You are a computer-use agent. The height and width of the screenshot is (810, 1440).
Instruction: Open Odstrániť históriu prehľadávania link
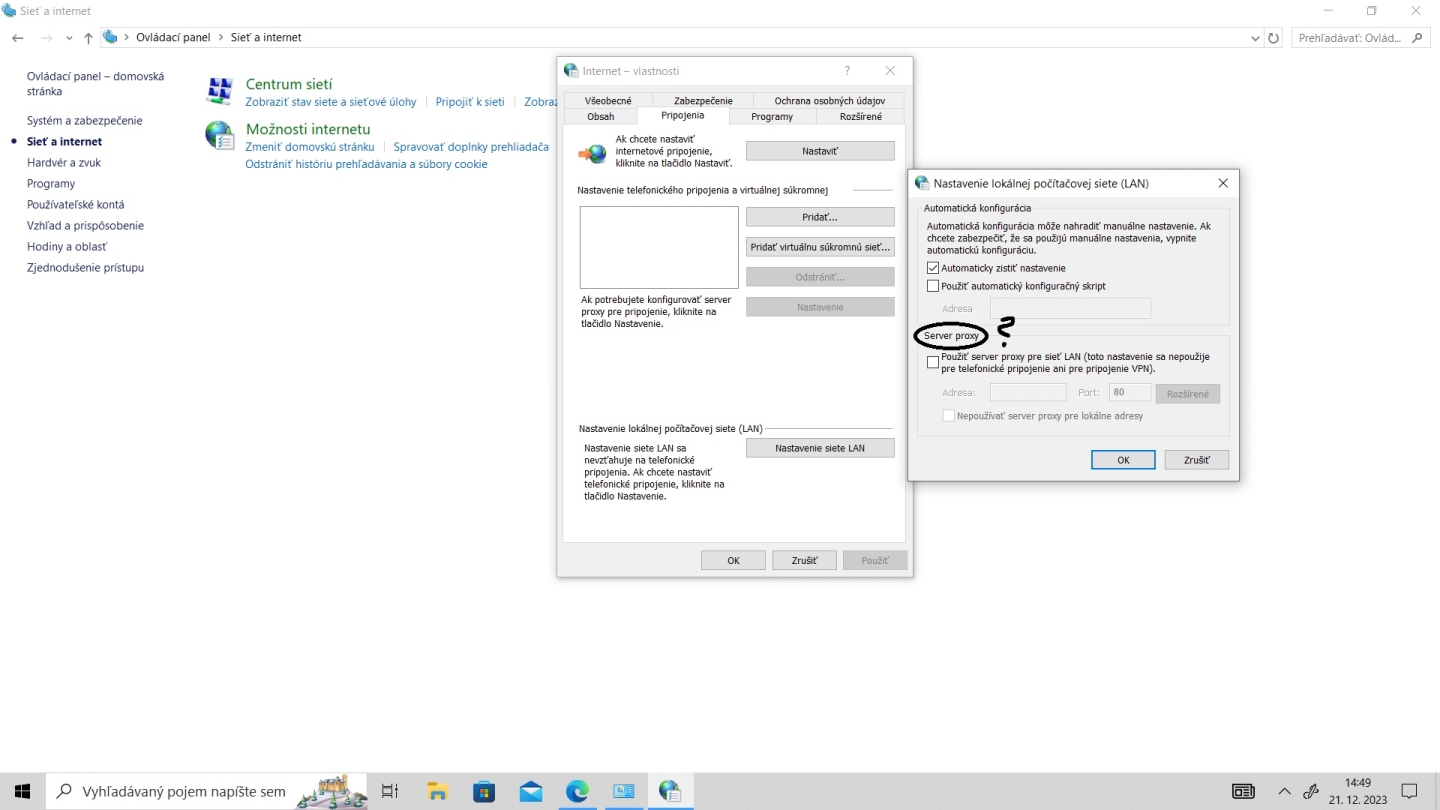pos(366,164)
